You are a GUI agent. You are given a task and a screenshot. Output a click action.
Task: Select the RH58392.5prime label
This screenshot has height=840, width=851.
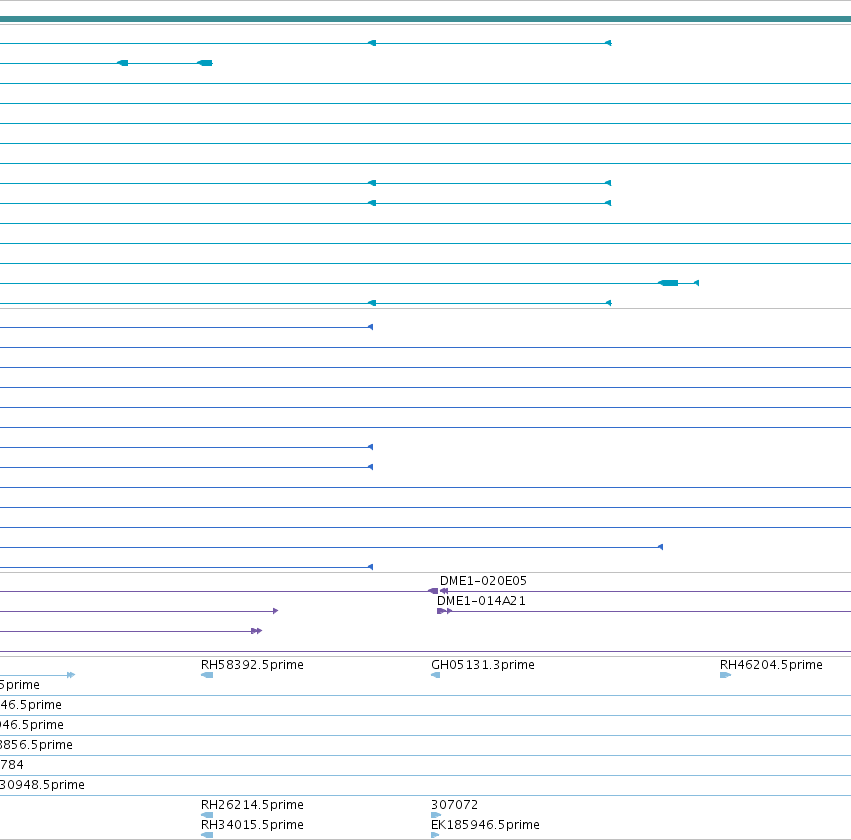point(252,665)
